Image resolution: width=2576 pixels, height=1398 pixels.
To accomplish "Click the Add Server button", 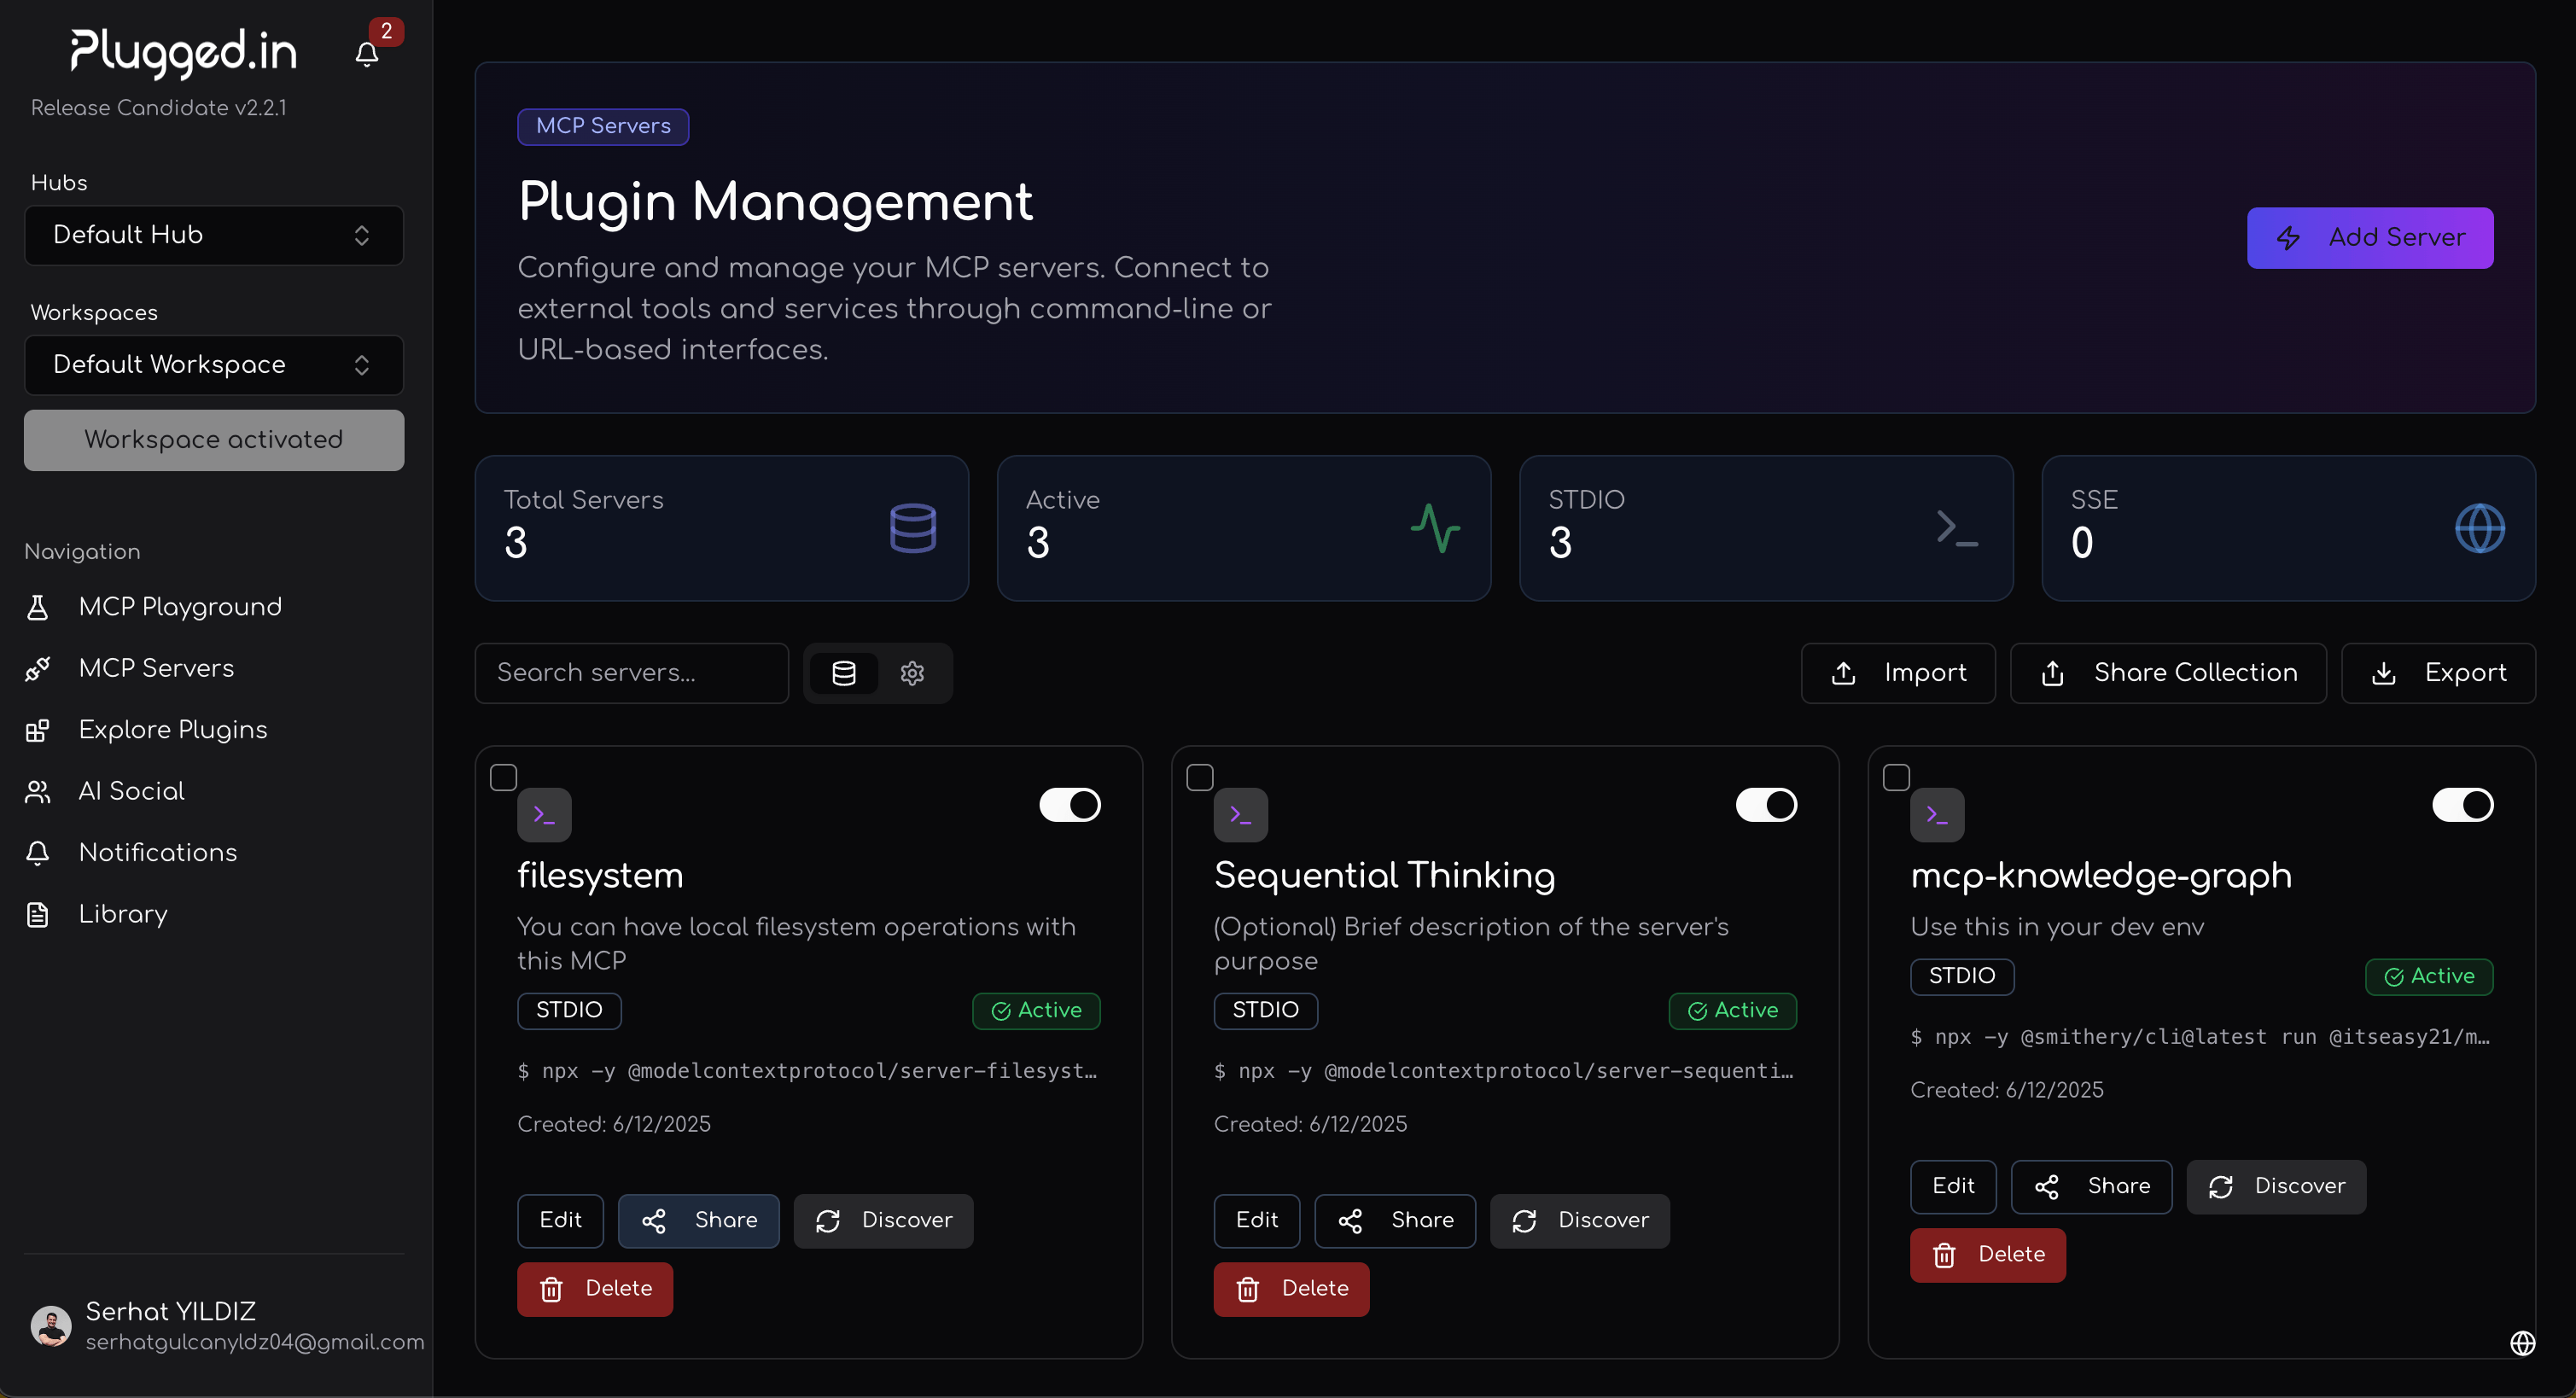I will click(2370, 238).
